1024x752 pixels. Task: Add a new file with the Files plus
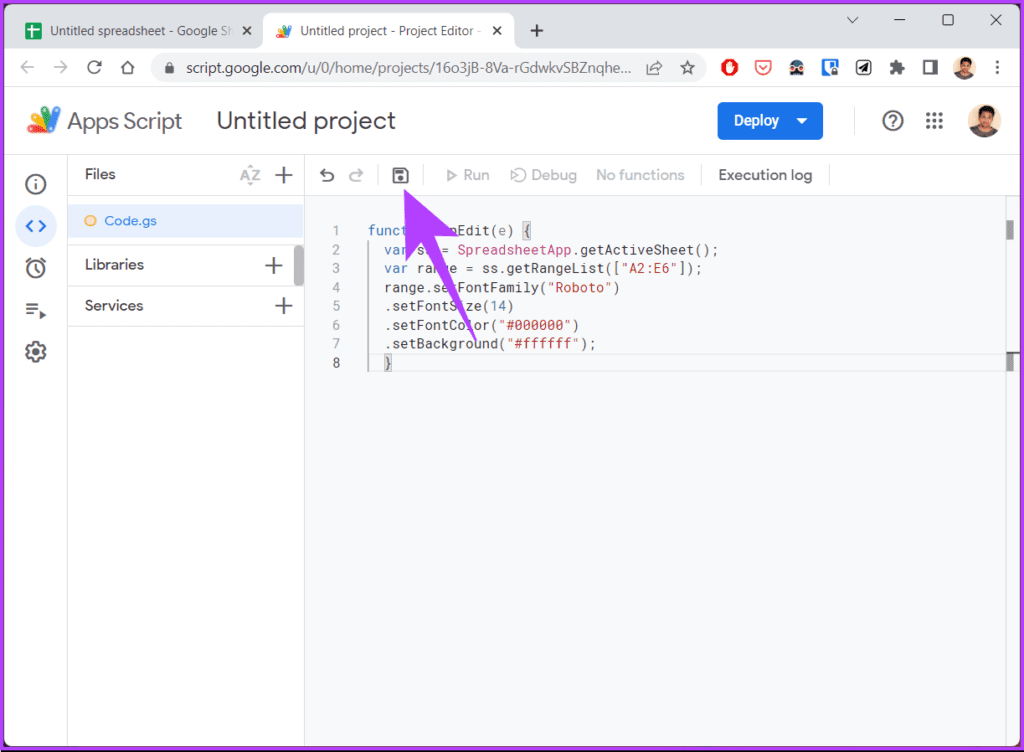pos(283,175)
